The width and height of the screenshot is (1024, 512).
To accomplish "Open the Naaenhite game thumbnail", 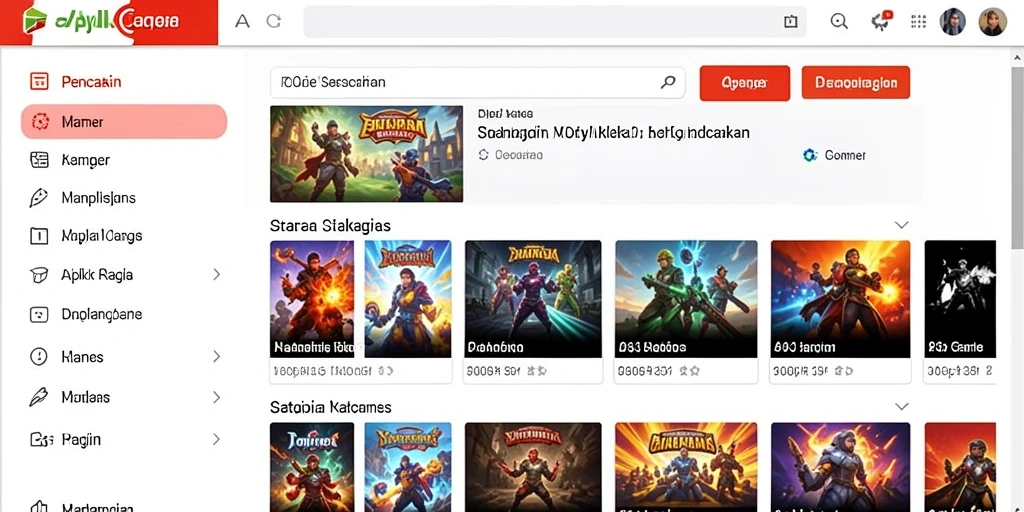I will [312, 298].
